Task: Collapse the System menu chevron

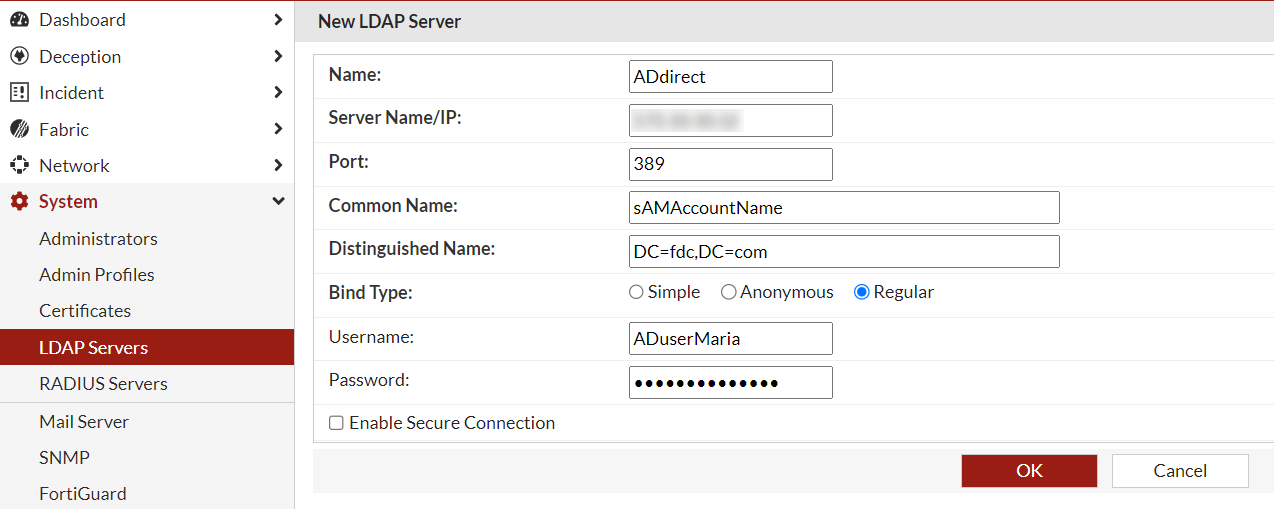Action: [x=278, y=202]
